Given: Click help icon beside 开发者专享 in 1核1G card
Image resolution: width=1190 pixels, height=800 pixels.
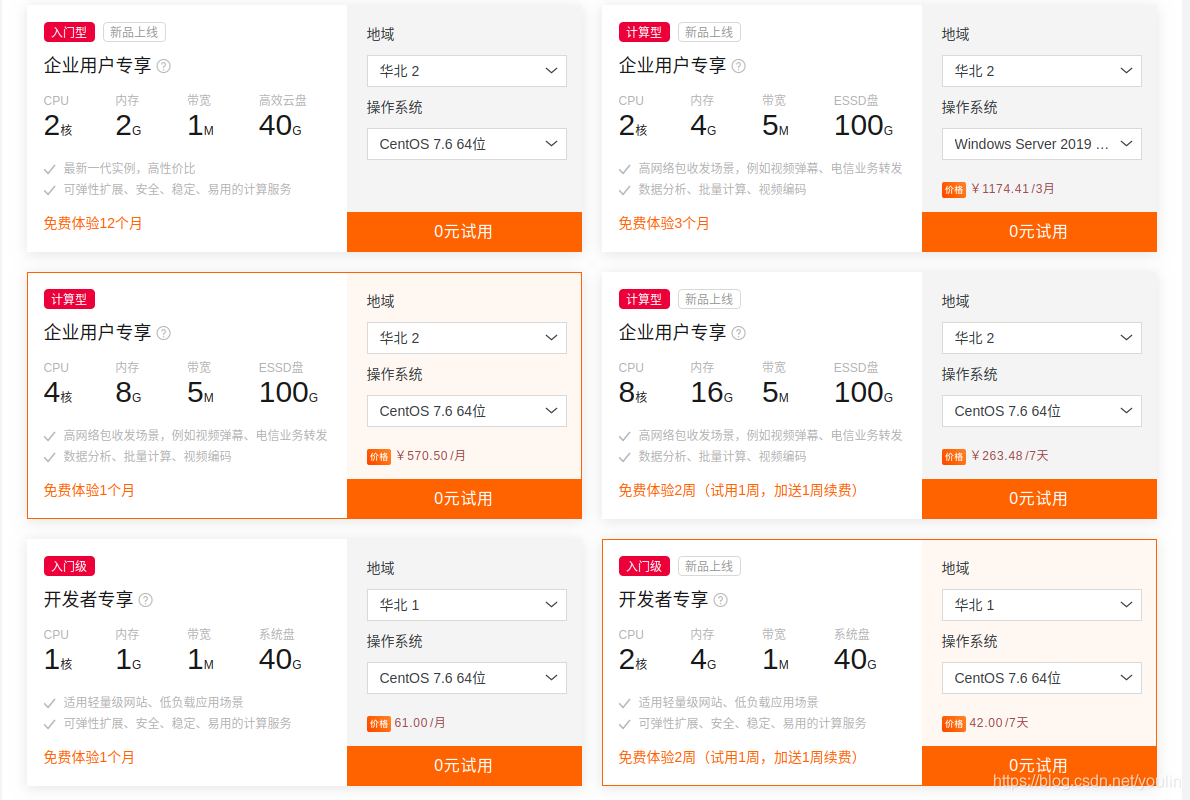Looking at the screenshot, I should [146, 600].
